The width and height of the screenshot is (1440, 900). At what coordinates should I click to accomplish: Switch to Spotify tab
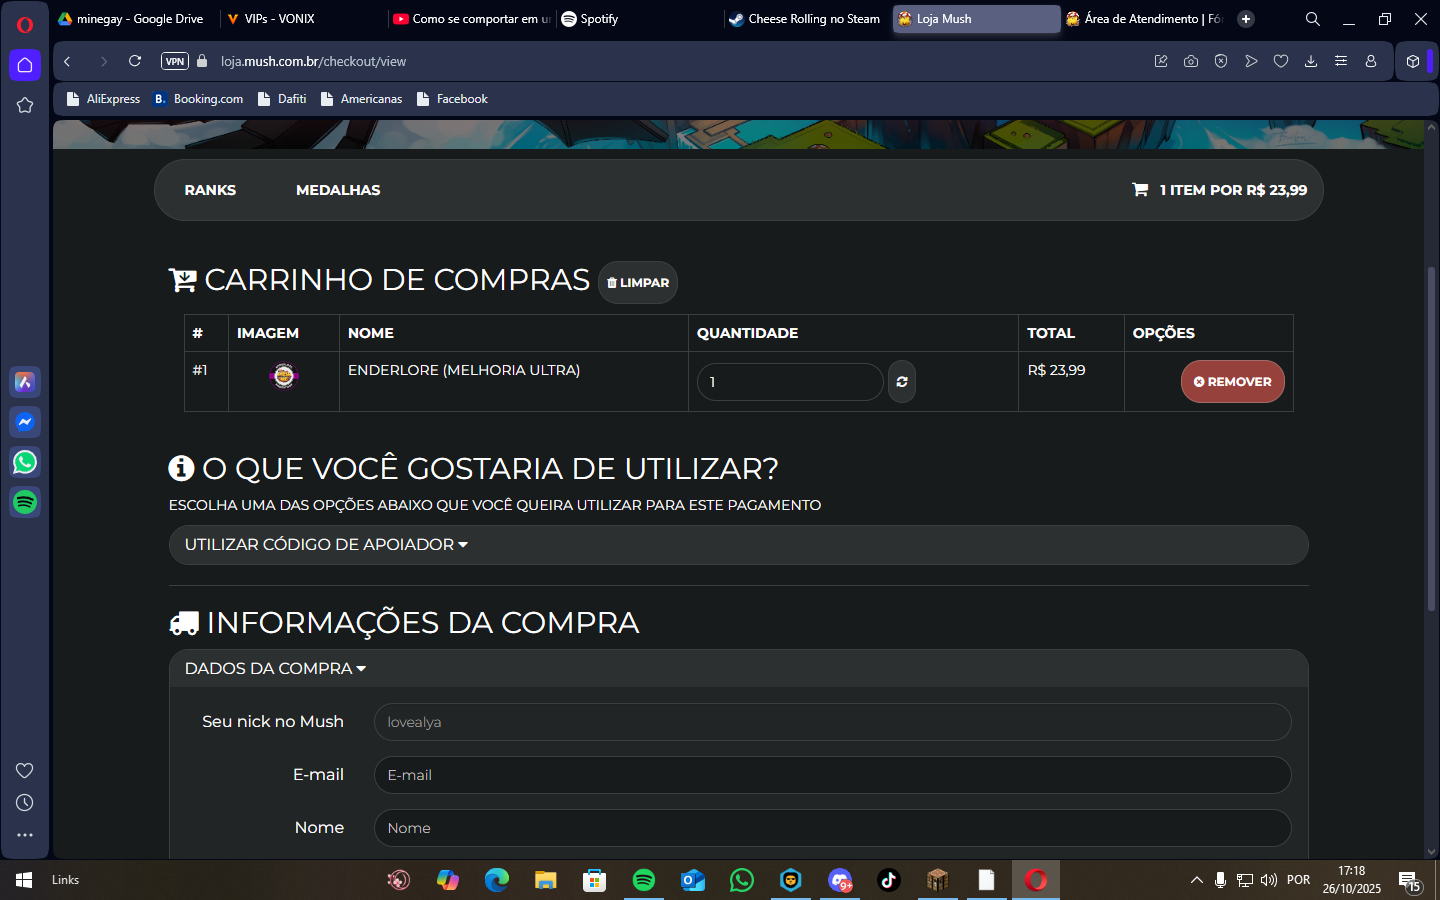coord(639,19)
